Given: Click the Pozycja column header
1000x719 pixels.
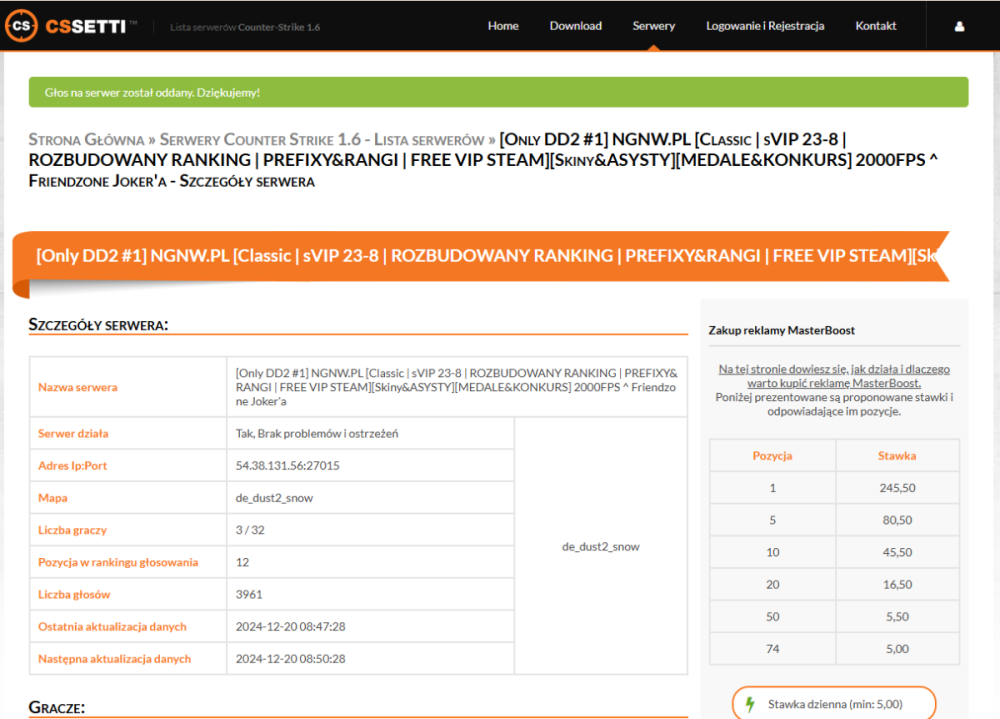Looking at the screenshot, I should [772, 456].
